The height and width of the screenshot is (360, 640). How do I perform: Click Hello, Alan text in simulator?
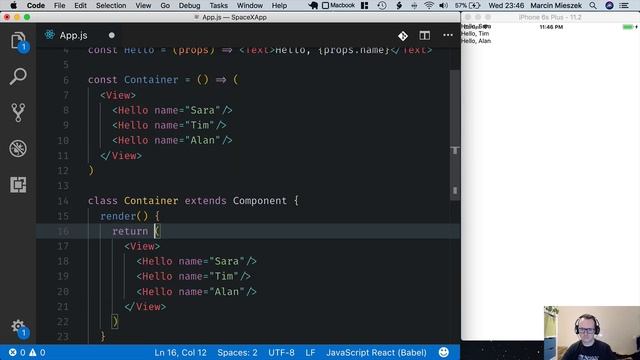click(476, 41)
